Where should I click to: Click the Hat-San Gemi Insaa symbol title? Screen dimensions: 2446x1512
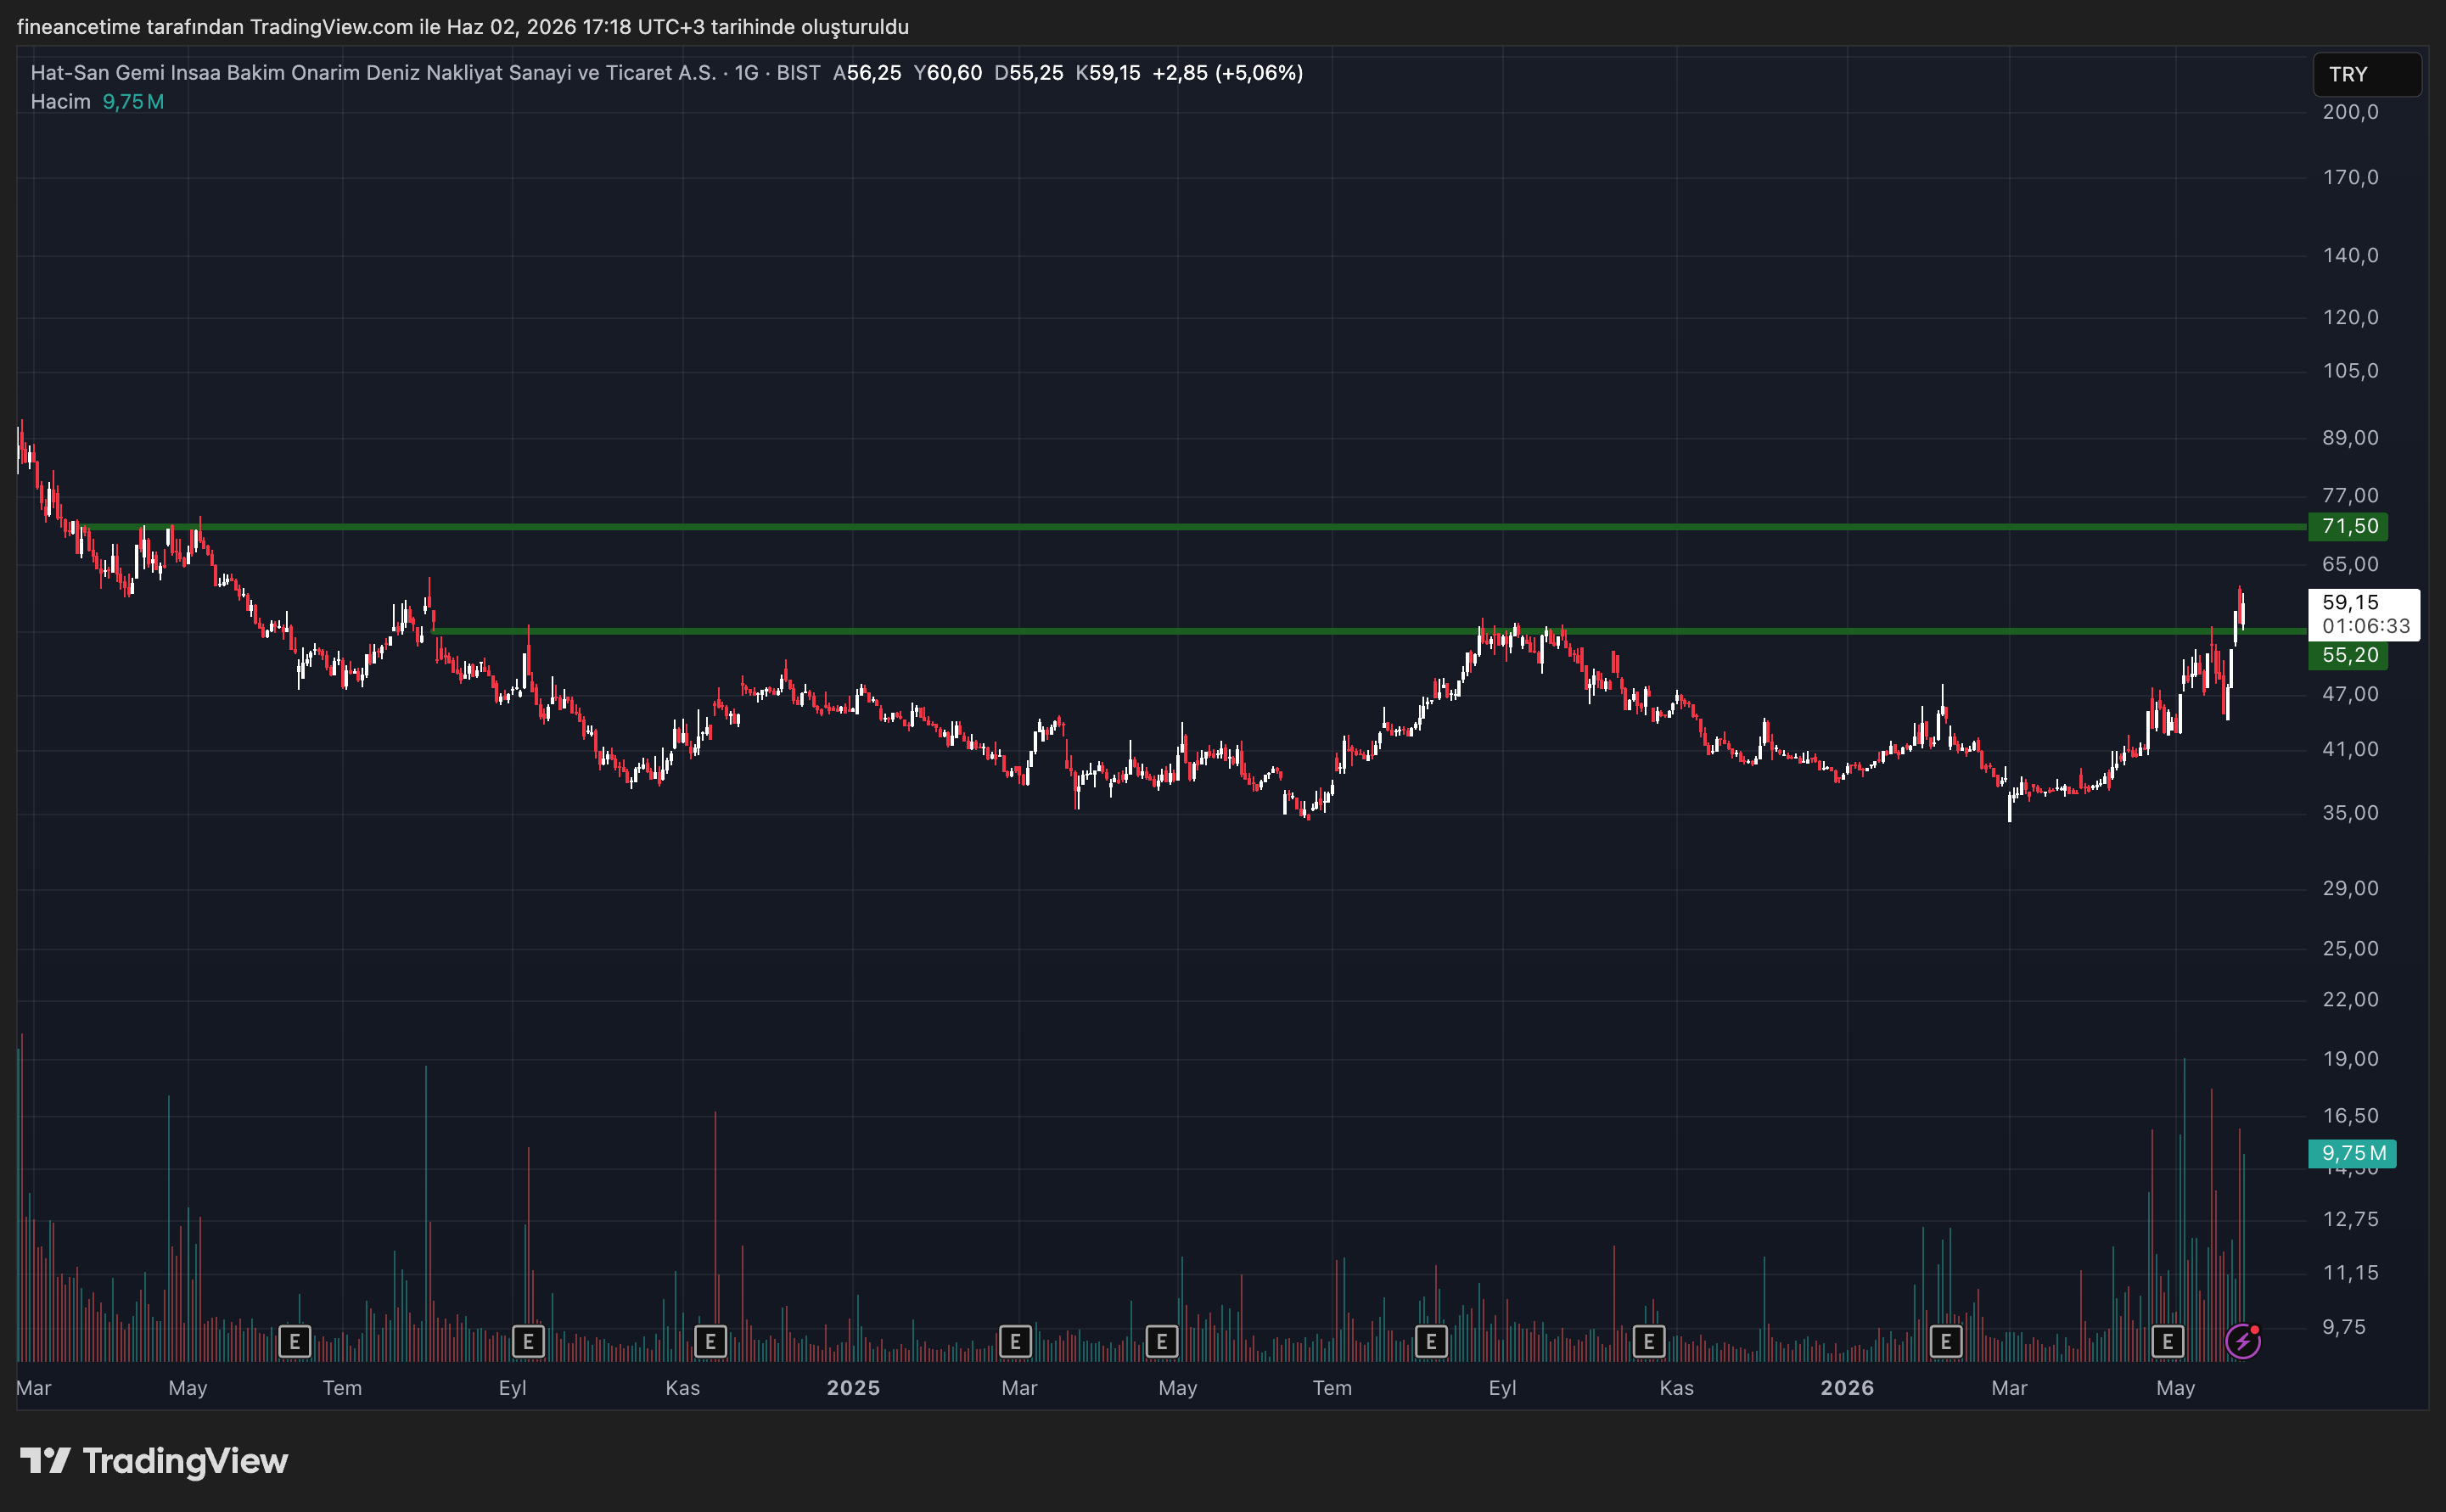coord(373,73)
